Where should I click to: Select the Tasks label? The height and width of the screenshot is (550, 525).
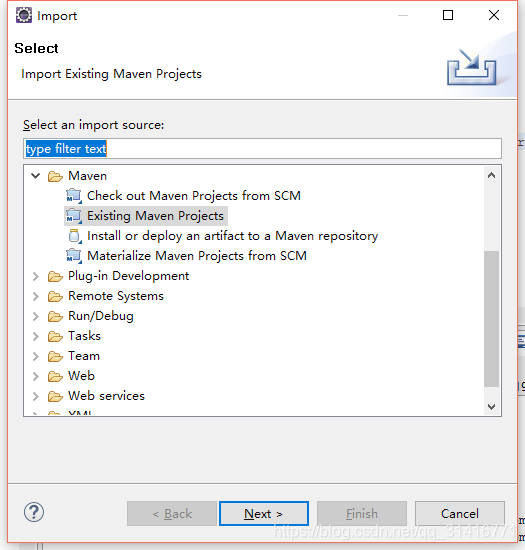pyautogui.click(x=84, y=336)
